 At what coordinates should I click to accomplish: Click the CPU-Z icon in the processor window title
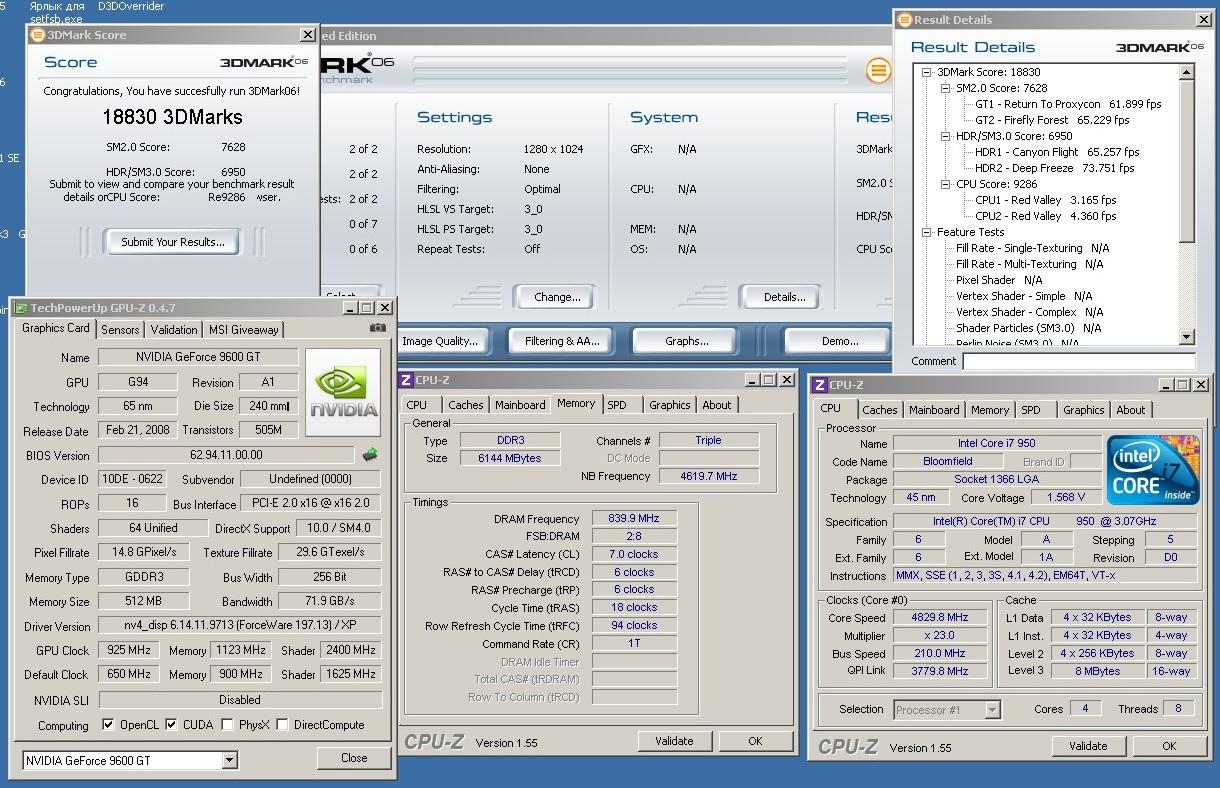pos(819,385)
